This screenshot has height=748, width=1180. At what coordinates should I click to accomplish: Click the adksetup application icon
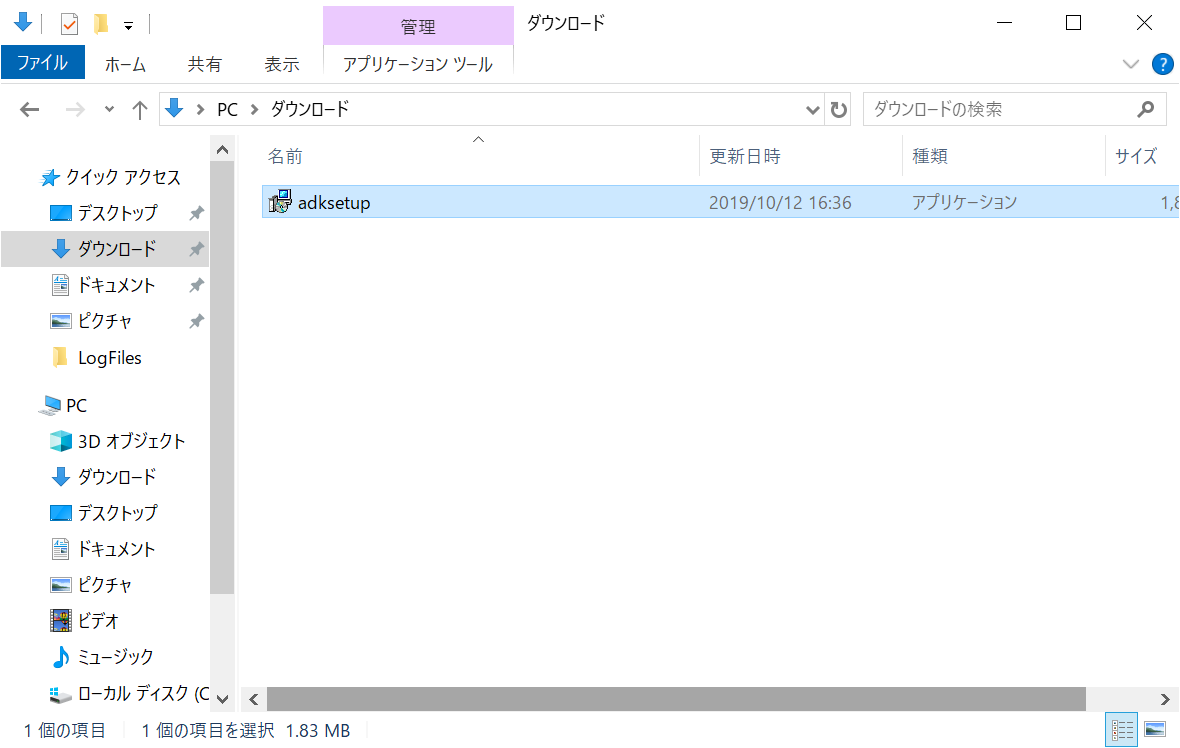pos(280,202)
